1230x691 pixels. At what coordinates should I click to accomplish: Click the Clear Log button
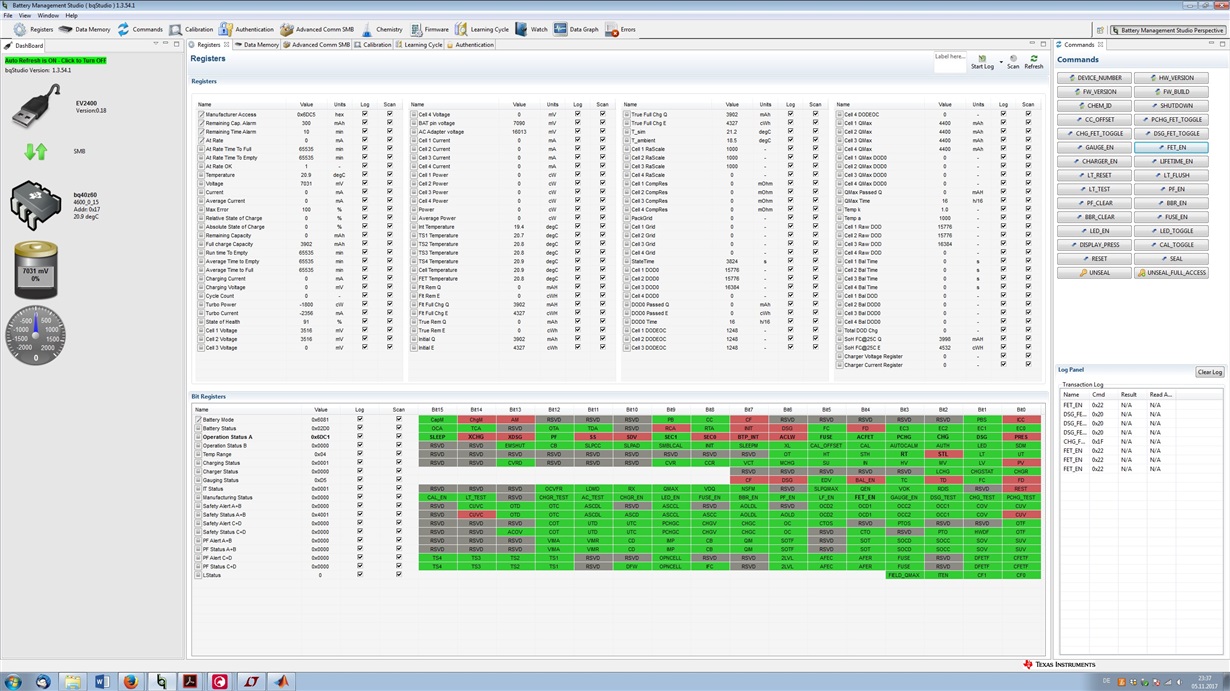tap(1210, 372)
